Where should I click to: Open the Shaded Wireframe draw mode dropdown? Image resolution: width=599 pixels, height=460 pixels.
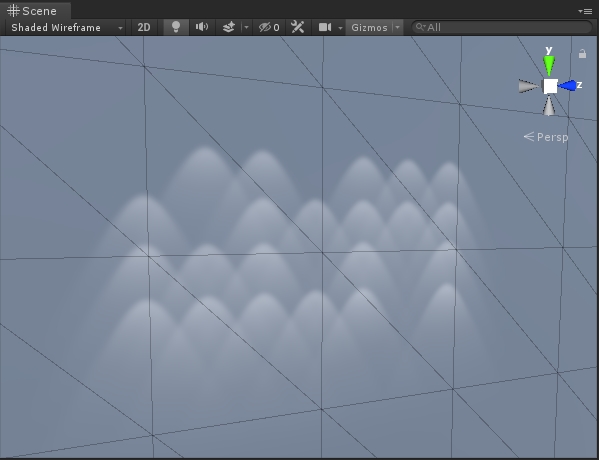(x=66, y=28)
